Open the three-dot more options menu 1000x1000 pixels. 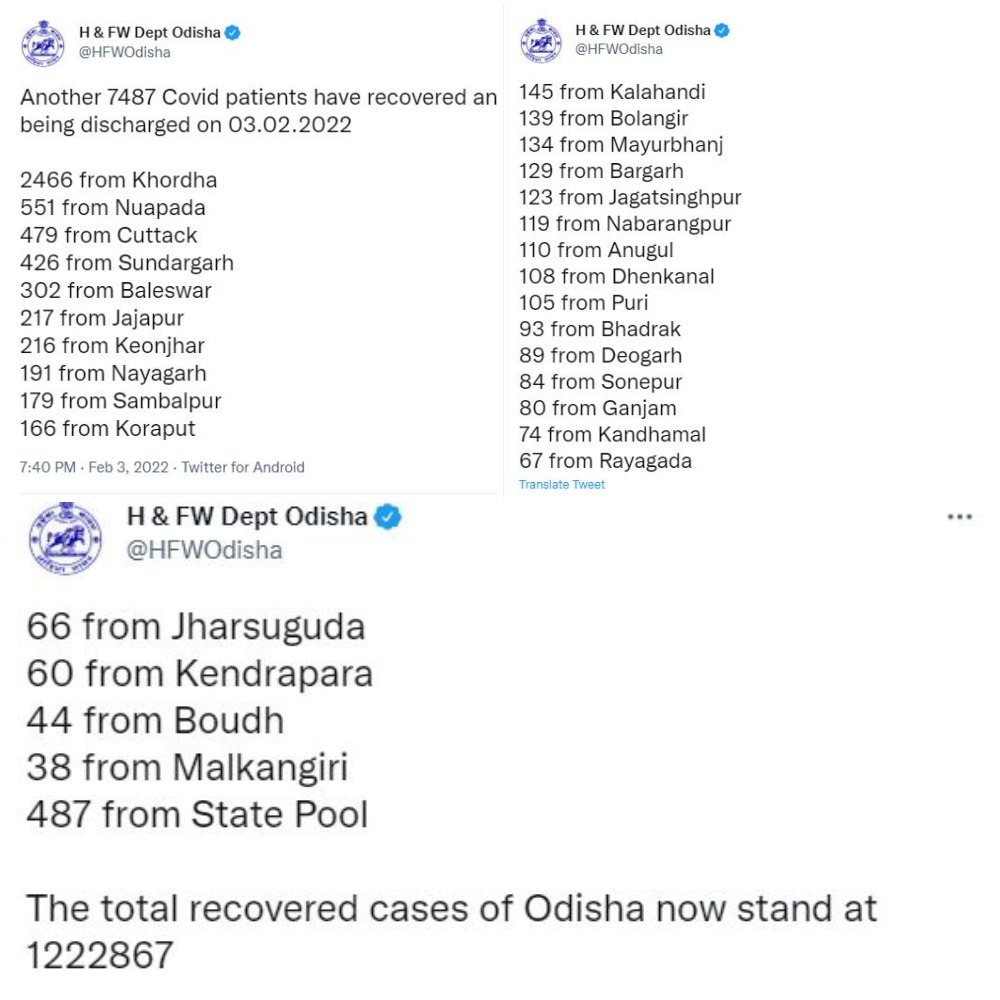pyautogui.click(x=959, y=517)
